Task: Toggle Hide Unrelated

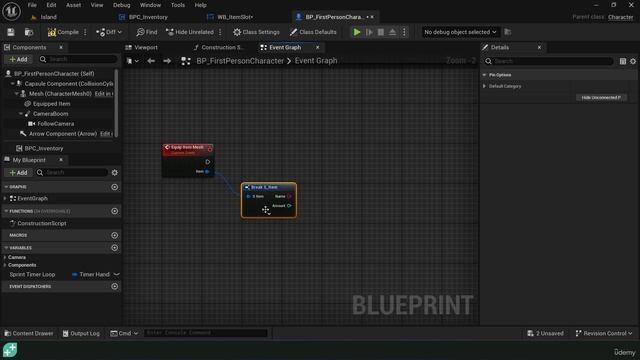Action: coord(190,32)
